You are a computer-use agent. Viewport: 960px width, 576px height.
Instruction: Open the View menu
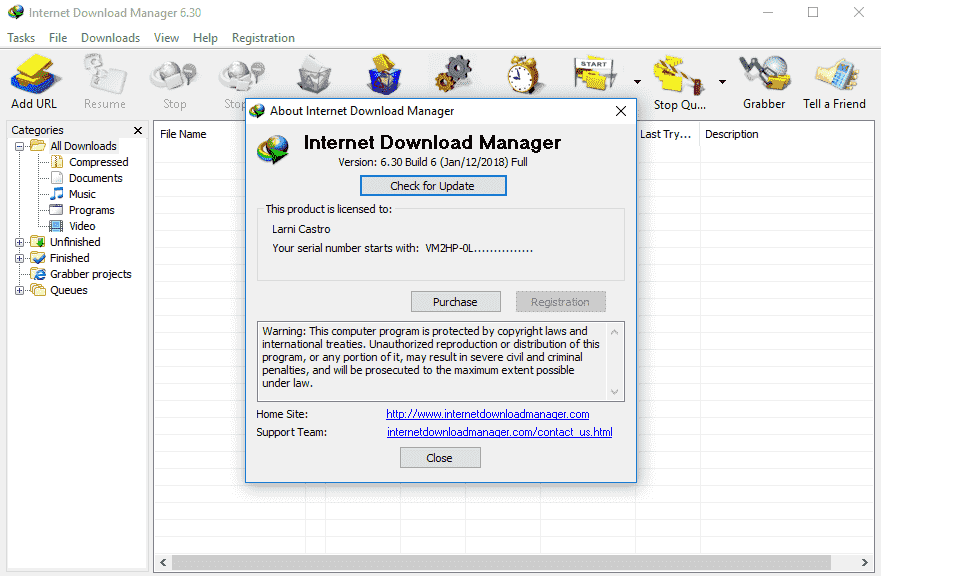click(166, 38)
